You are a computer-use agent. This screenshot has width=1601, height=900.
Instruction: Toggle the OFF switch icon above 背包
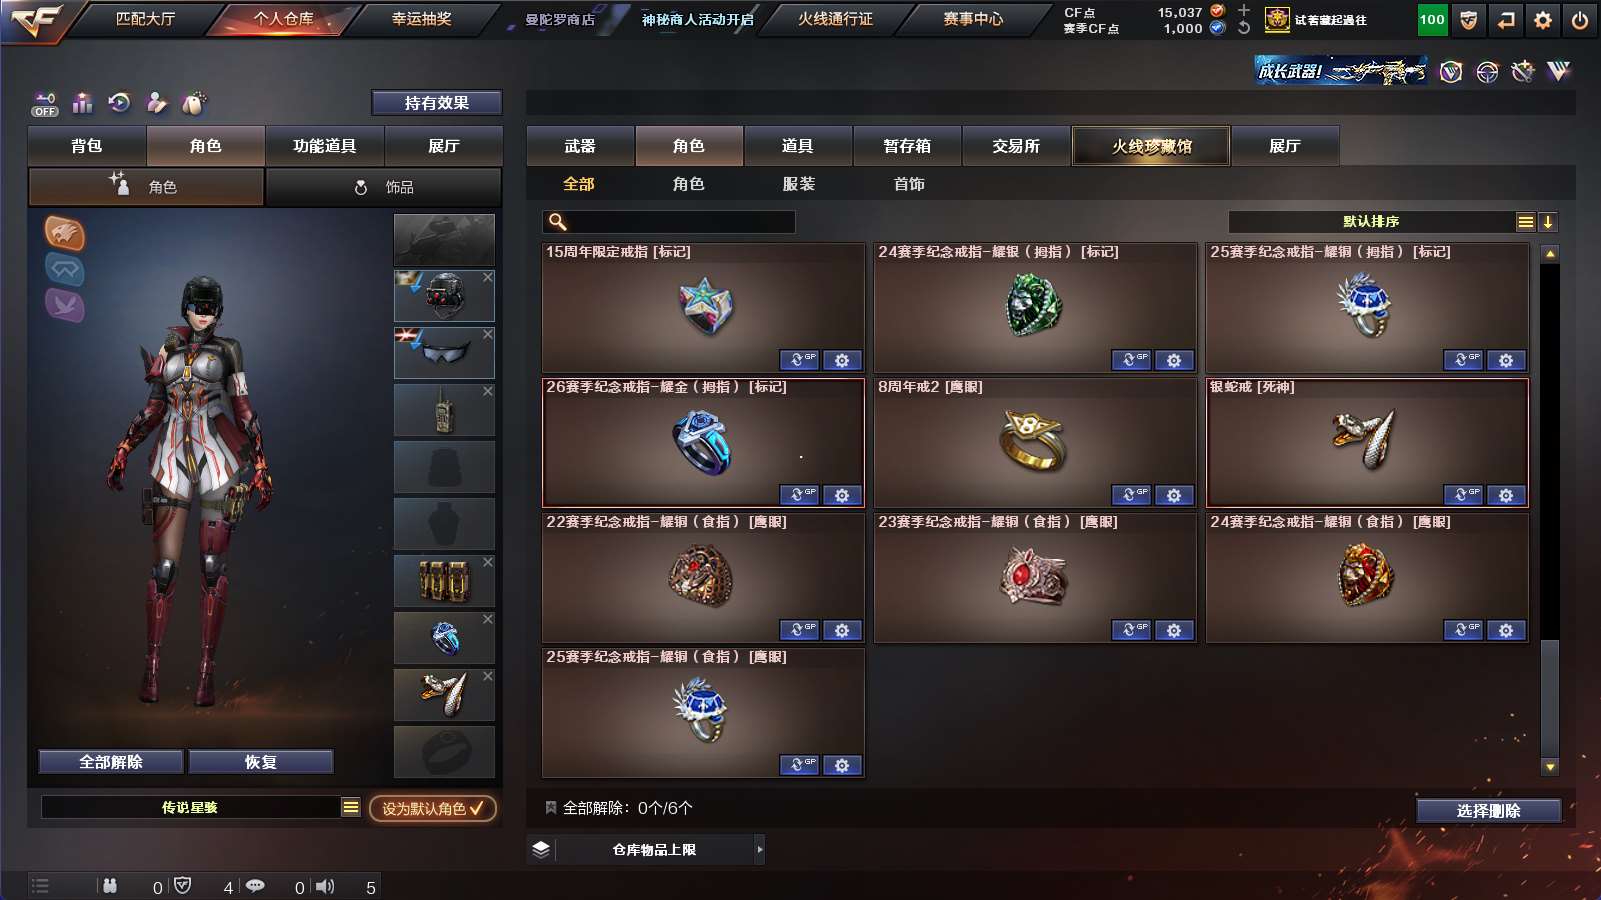point(45,104)
